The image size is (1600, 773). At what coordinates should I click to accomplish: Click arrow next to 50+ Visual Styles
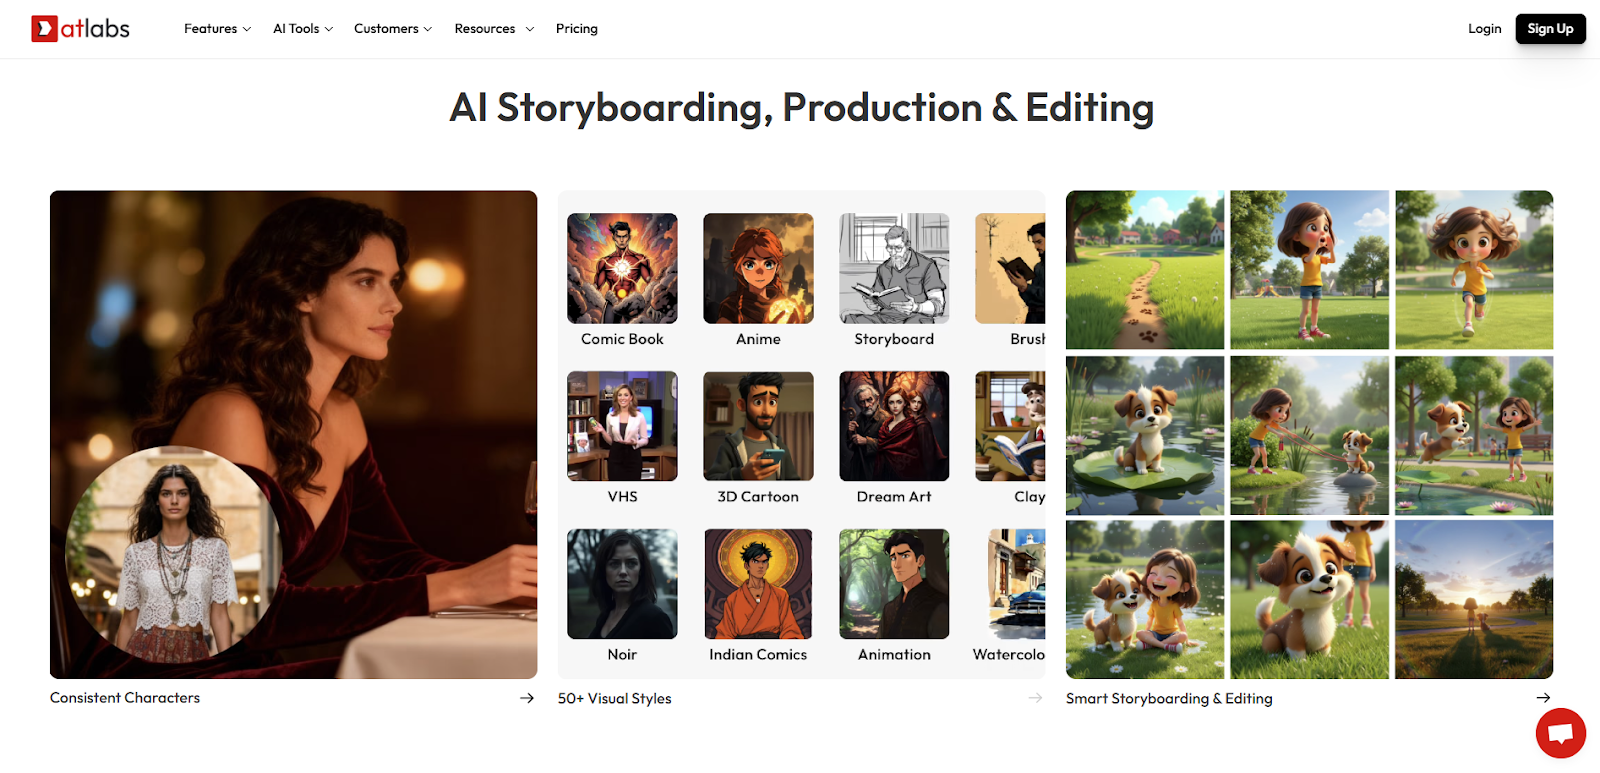(x=1035, y=698)
